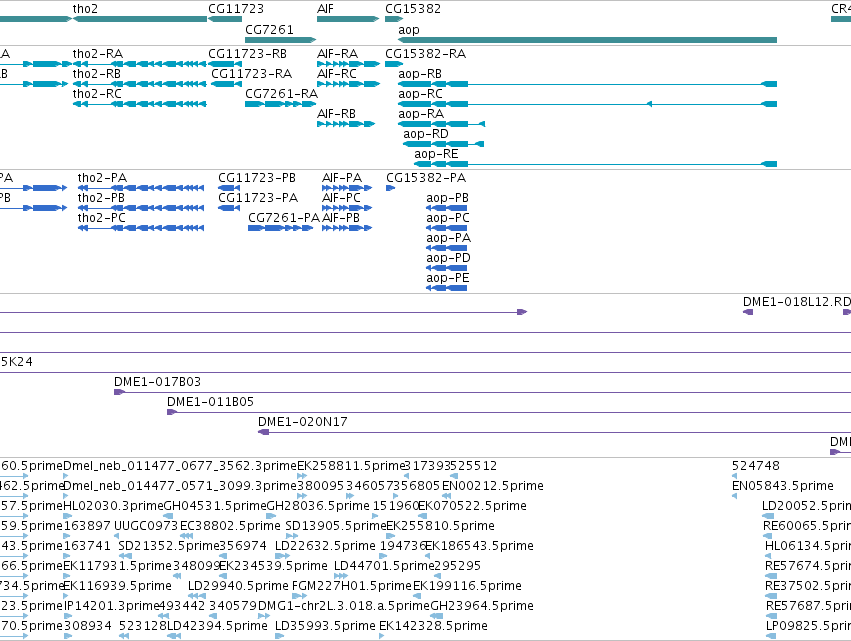Open protein CG7261-PA

(x=284, y=218)
